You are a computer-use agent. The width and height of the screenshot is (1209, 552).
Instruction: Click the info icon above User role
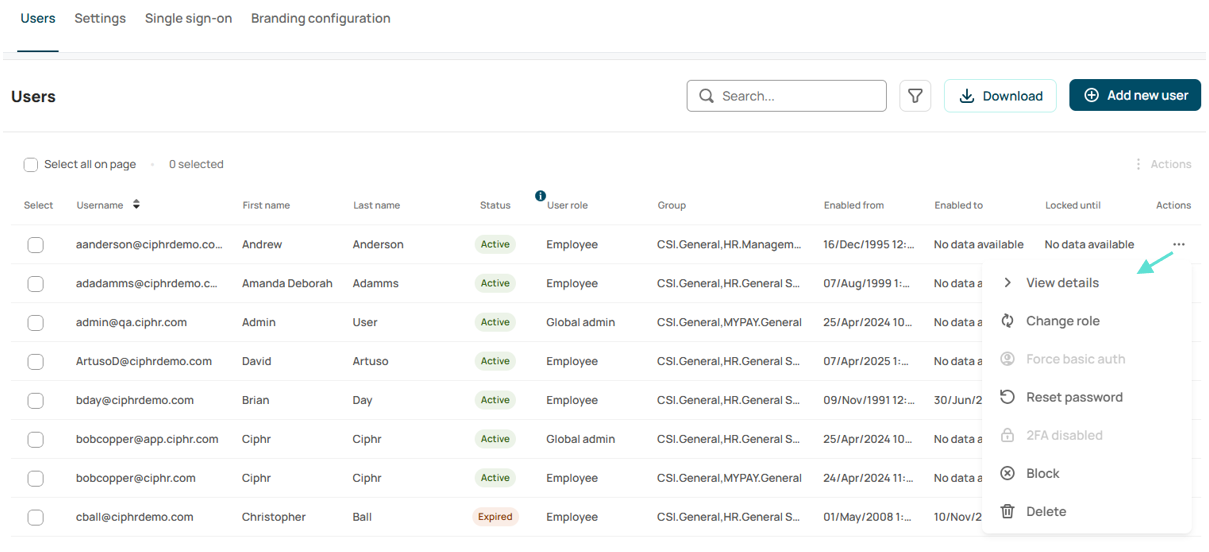coord(540,195)
